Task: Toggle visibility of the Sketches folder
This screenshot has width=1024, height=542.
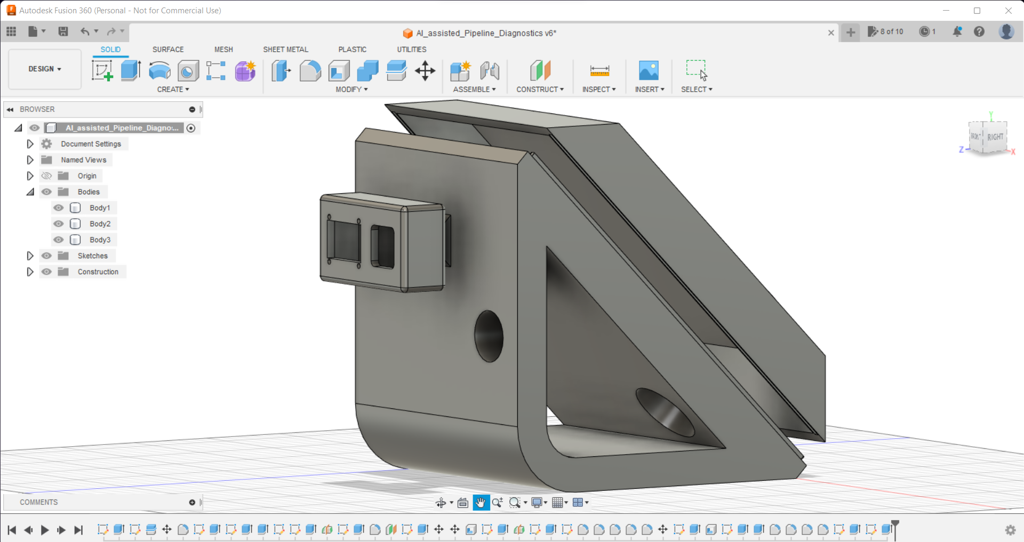Action: pyautogui.click(x=46, y=256)
